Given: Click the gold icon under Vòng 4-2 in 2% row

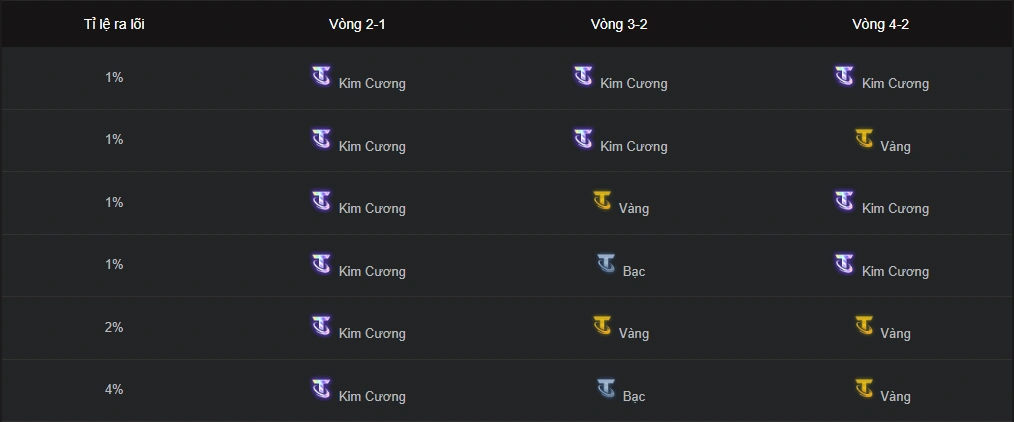Looking at the screenshot, I should 864,325.
